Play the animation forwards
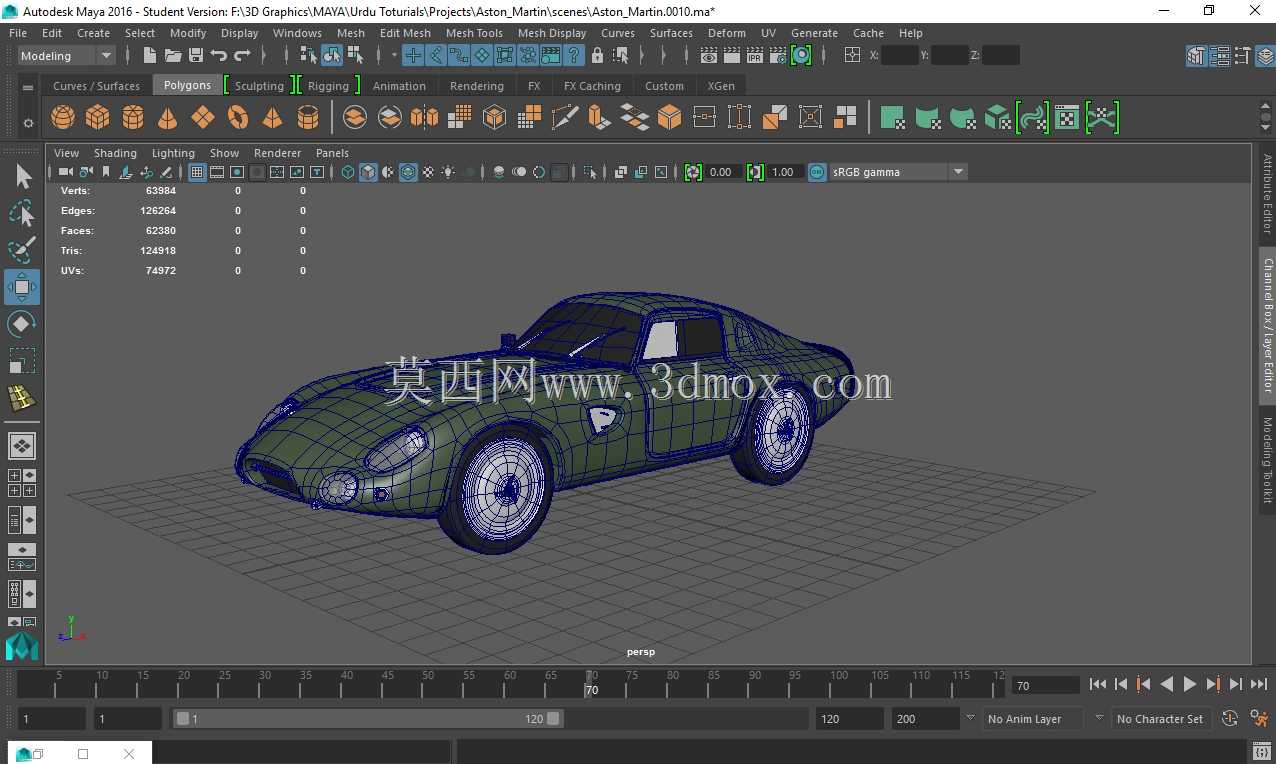 click(1190, 684)
